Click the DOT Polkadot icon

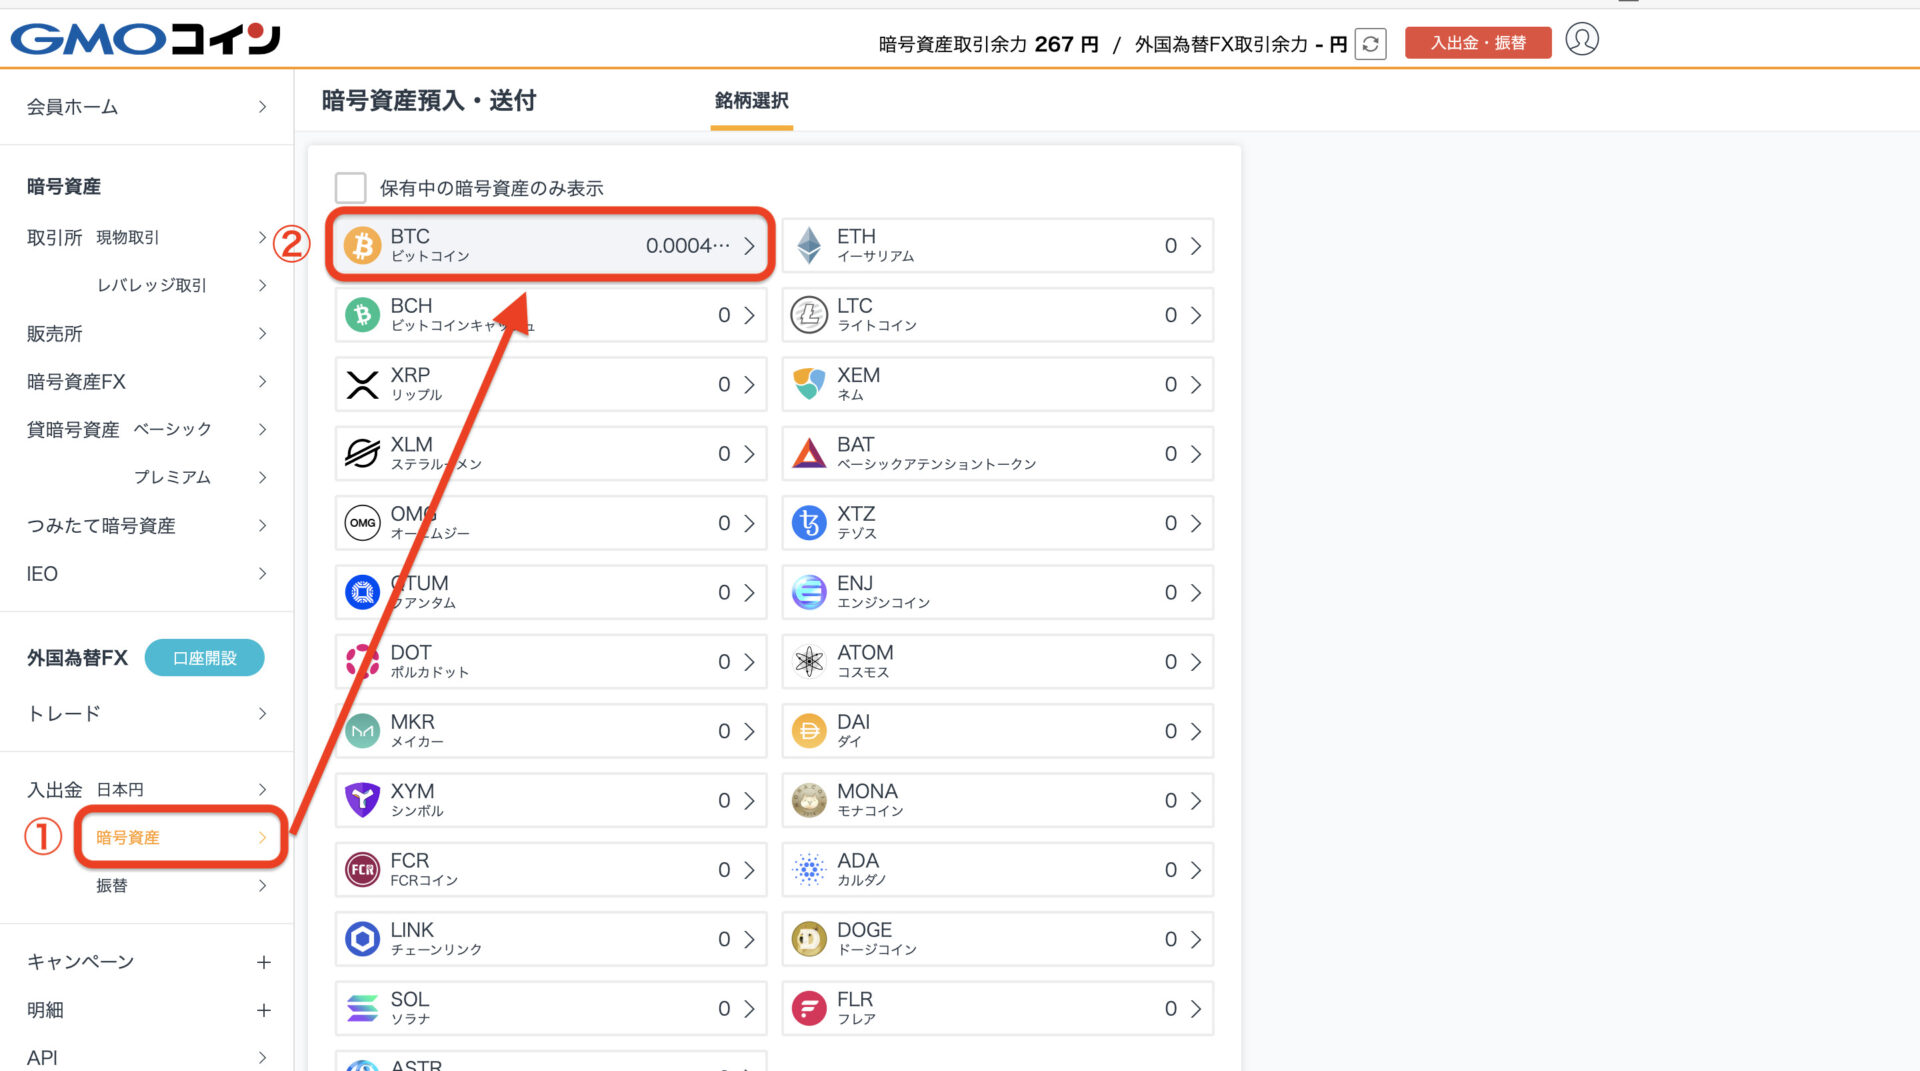coord(362,661)
